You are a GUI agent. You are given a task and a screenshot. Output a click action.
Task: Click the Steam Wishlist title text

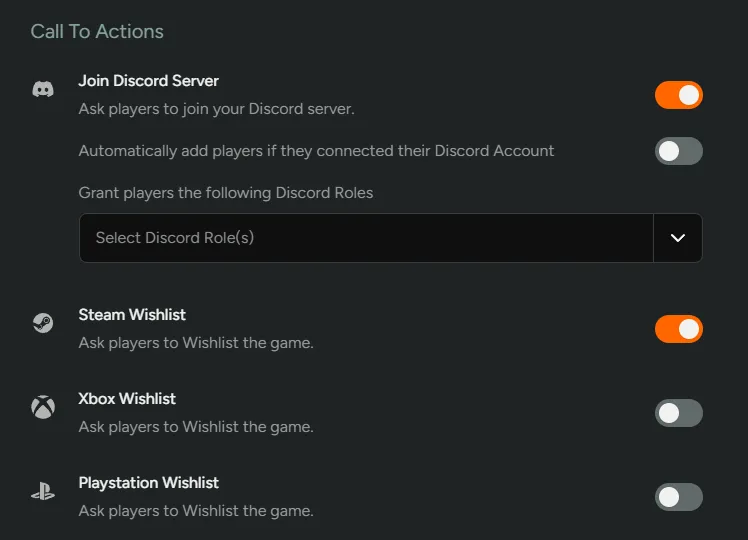pyautogui.click(x=132, y=314)
